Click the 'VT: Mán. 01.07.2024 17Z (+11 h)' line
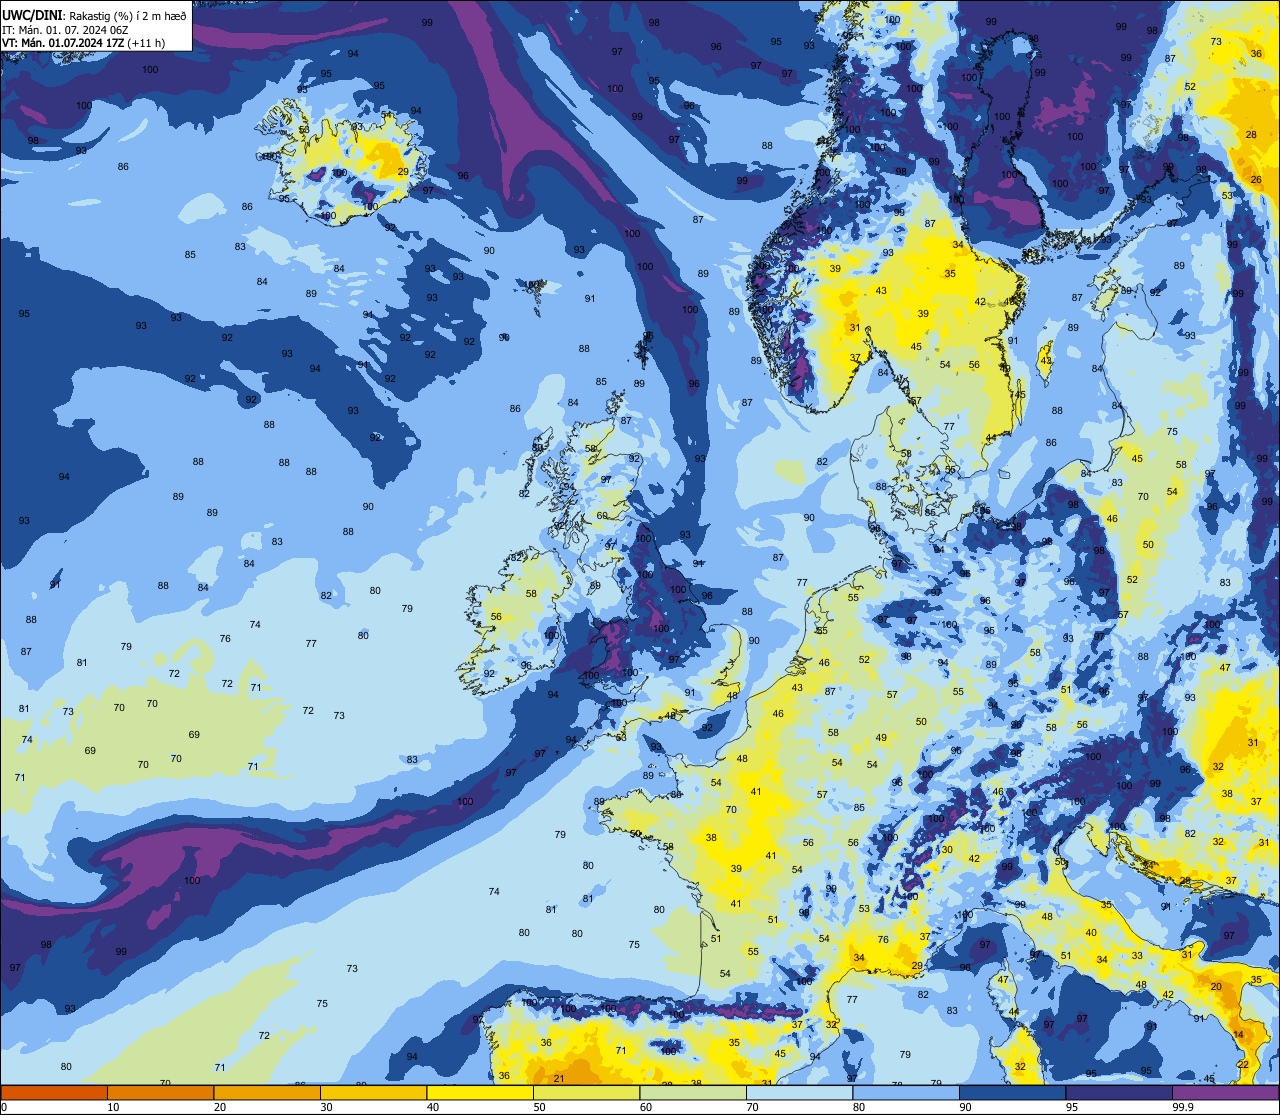This screenshot has height=1115, width=1280. (83, 43)
